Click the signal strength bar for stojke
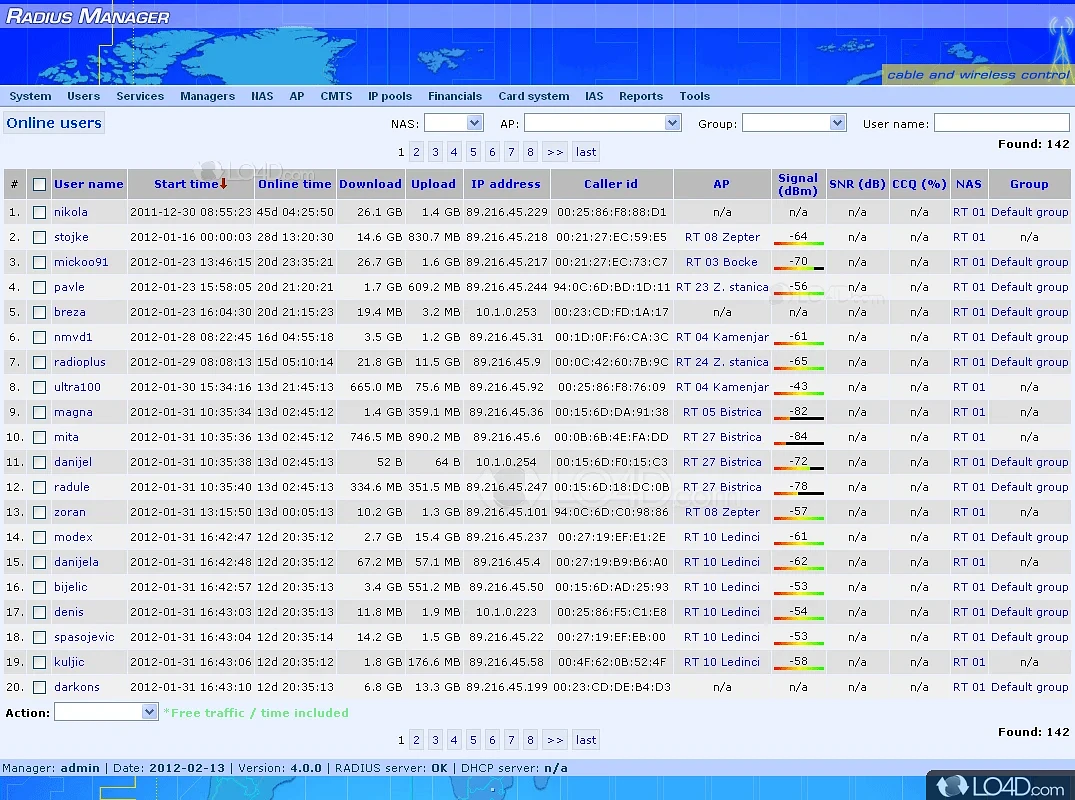 pos(798,244)
